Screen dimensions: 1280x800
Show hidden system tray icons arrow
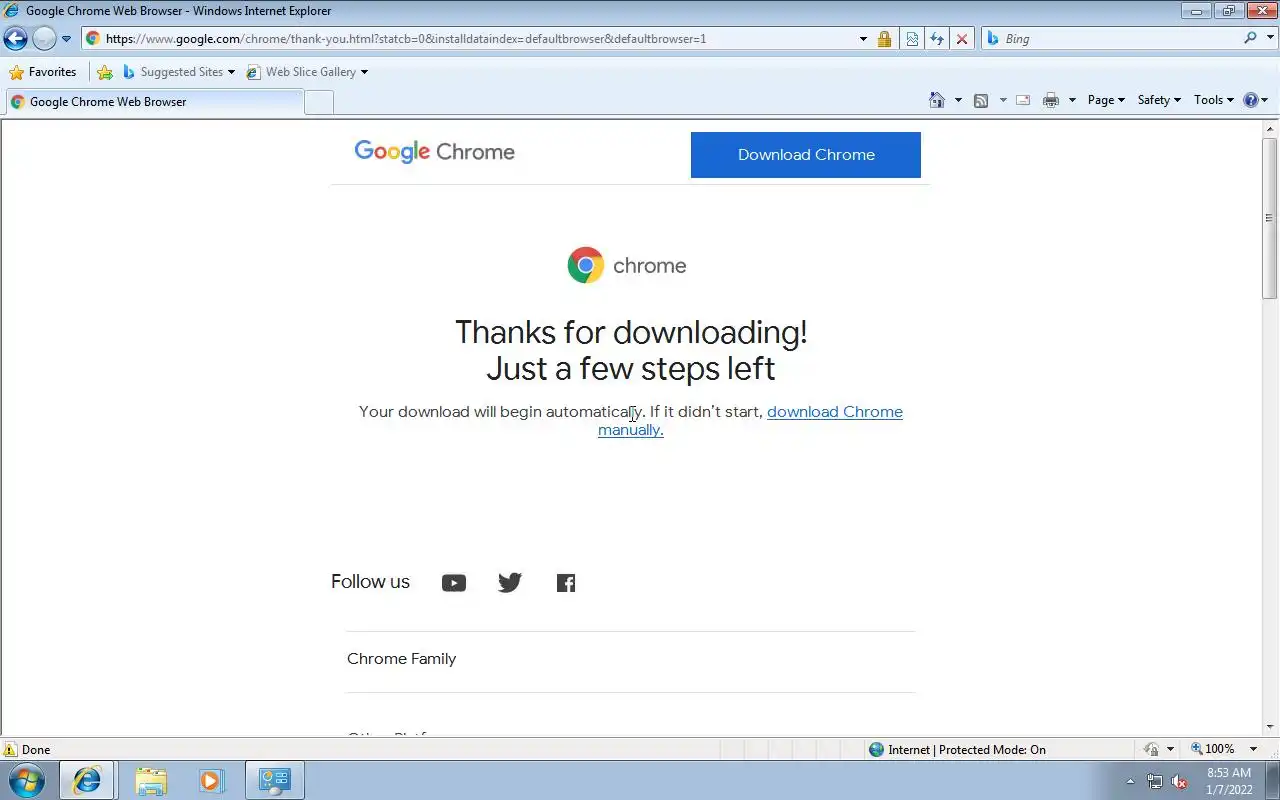click(x=1130, y=781)
